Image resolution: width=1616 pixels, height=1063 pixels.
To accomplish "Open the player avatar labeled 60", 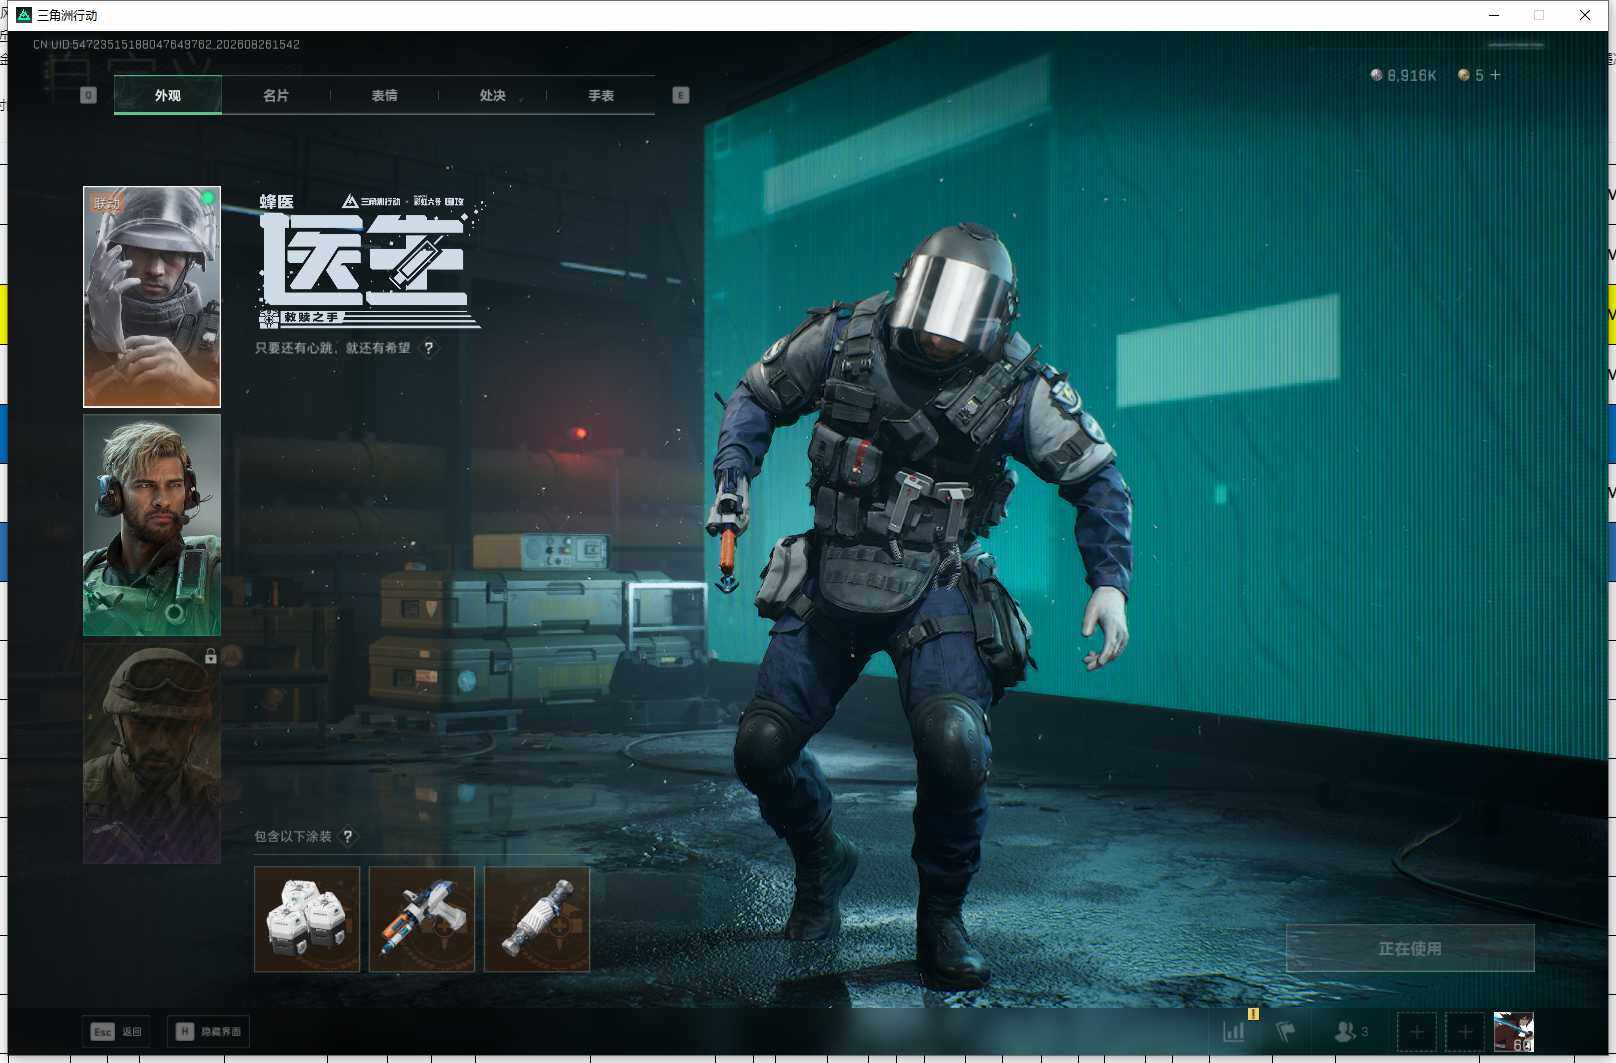I will coord(1513,1031).
